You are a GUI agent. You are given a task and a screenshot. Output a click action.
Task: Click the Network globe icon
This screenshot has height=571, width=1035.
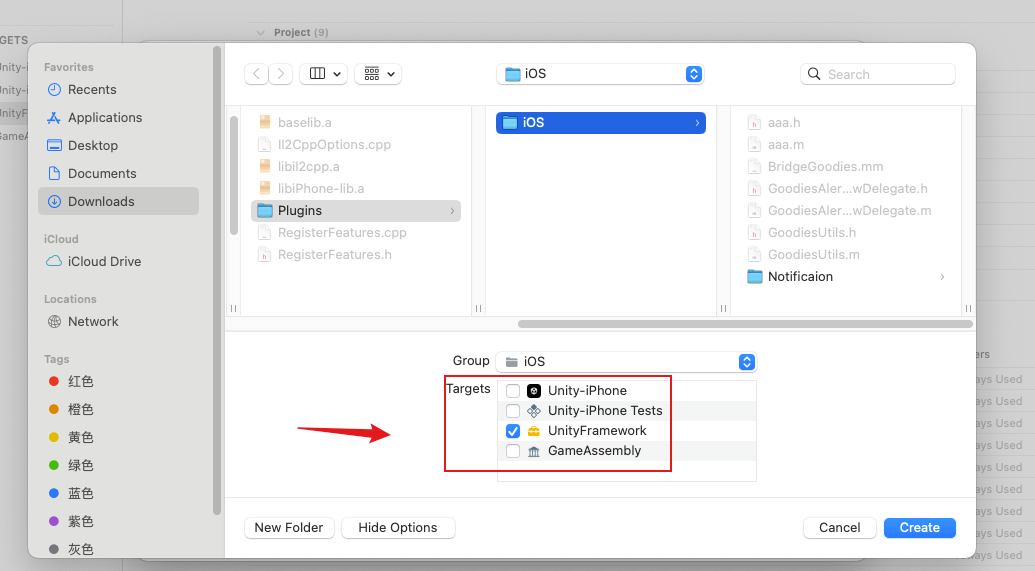(54, 321)
